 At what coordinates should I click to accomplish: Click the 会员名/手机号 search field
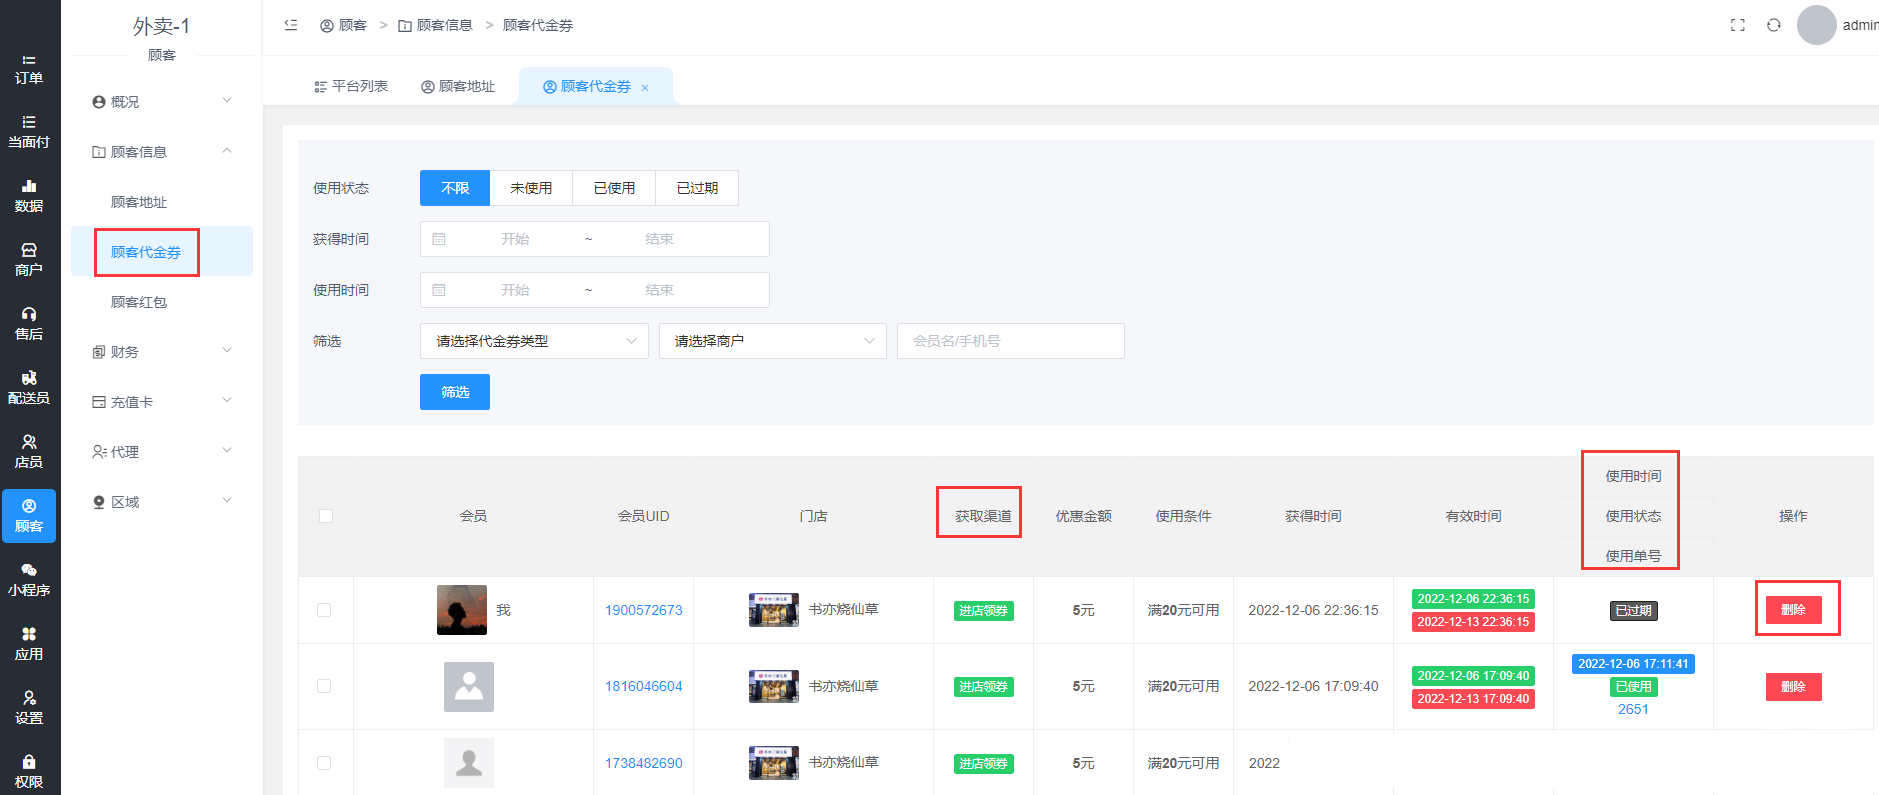(x=1011, y=341)
